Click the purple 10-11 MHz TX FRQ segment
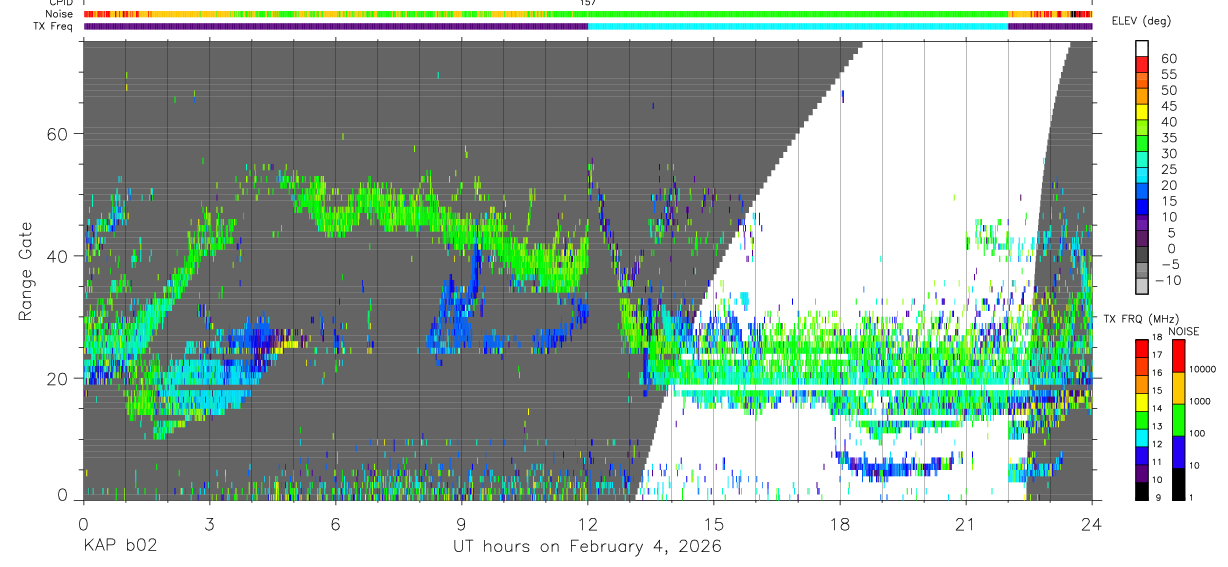The width and height of the screenshot is (1228, 567). (x=1142, y=474)
